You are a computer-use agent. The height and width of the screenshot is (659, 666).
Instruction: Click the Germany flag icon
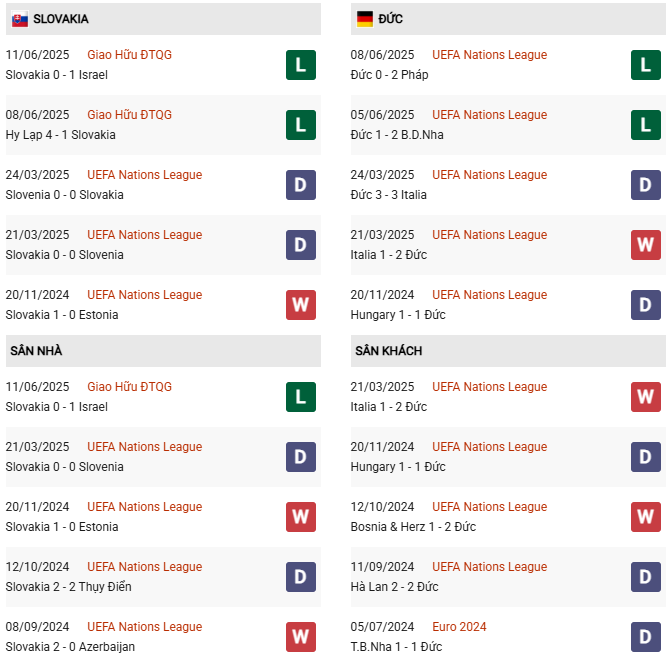tap(364, 19)
